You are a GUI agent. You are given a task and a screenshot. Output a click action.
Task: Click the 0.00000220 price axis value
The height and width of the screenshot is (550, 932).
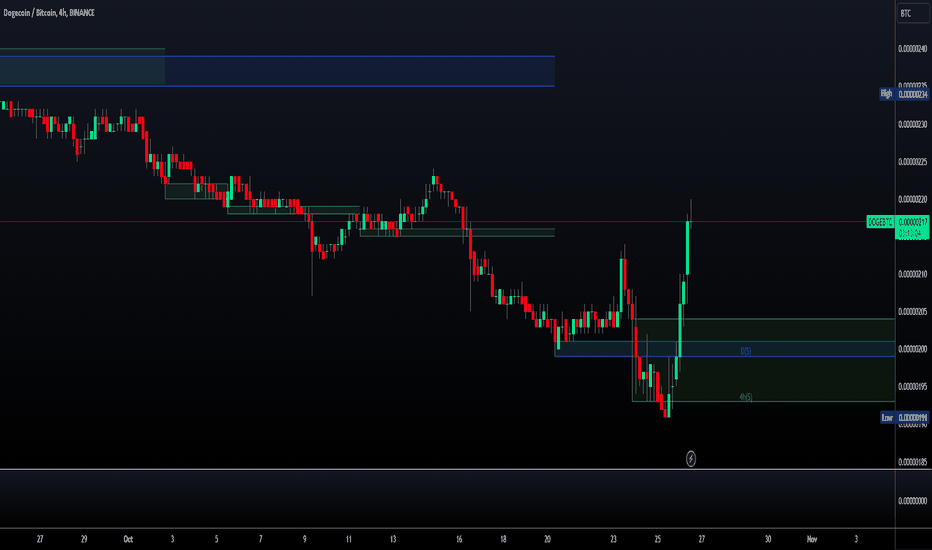tap(912, 199)
